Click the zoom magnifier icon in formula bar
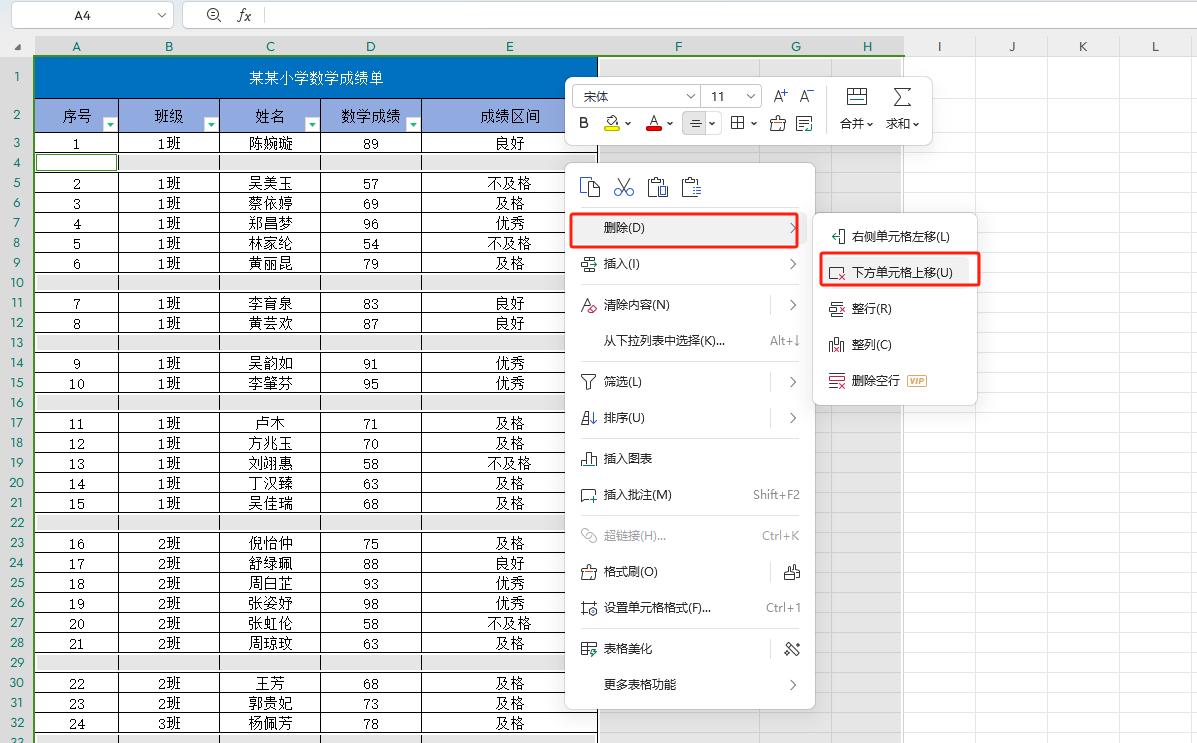 [214, 15]
